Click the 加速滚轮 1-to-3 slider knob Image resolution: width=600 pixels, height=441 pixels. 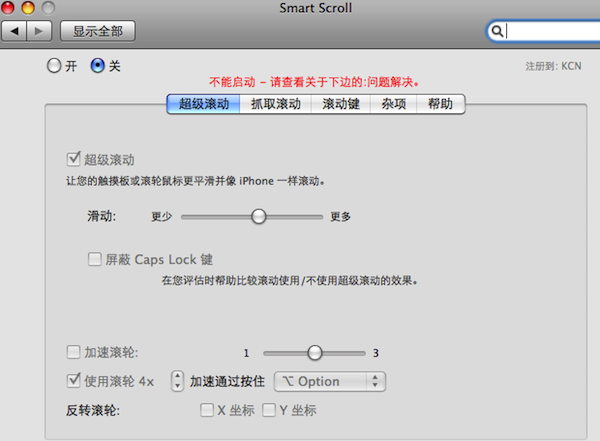tap(315, 353)
